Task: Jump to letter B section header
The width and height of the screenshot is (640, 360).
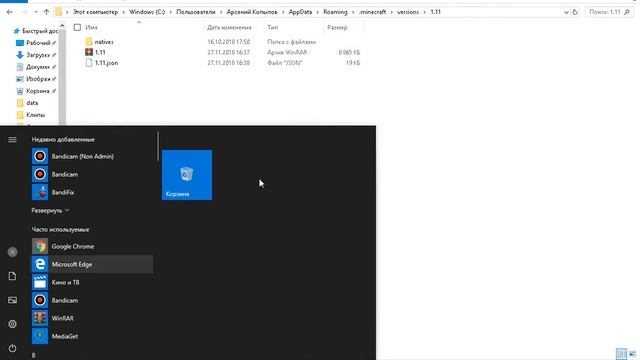Action: [x=33, y=356]
